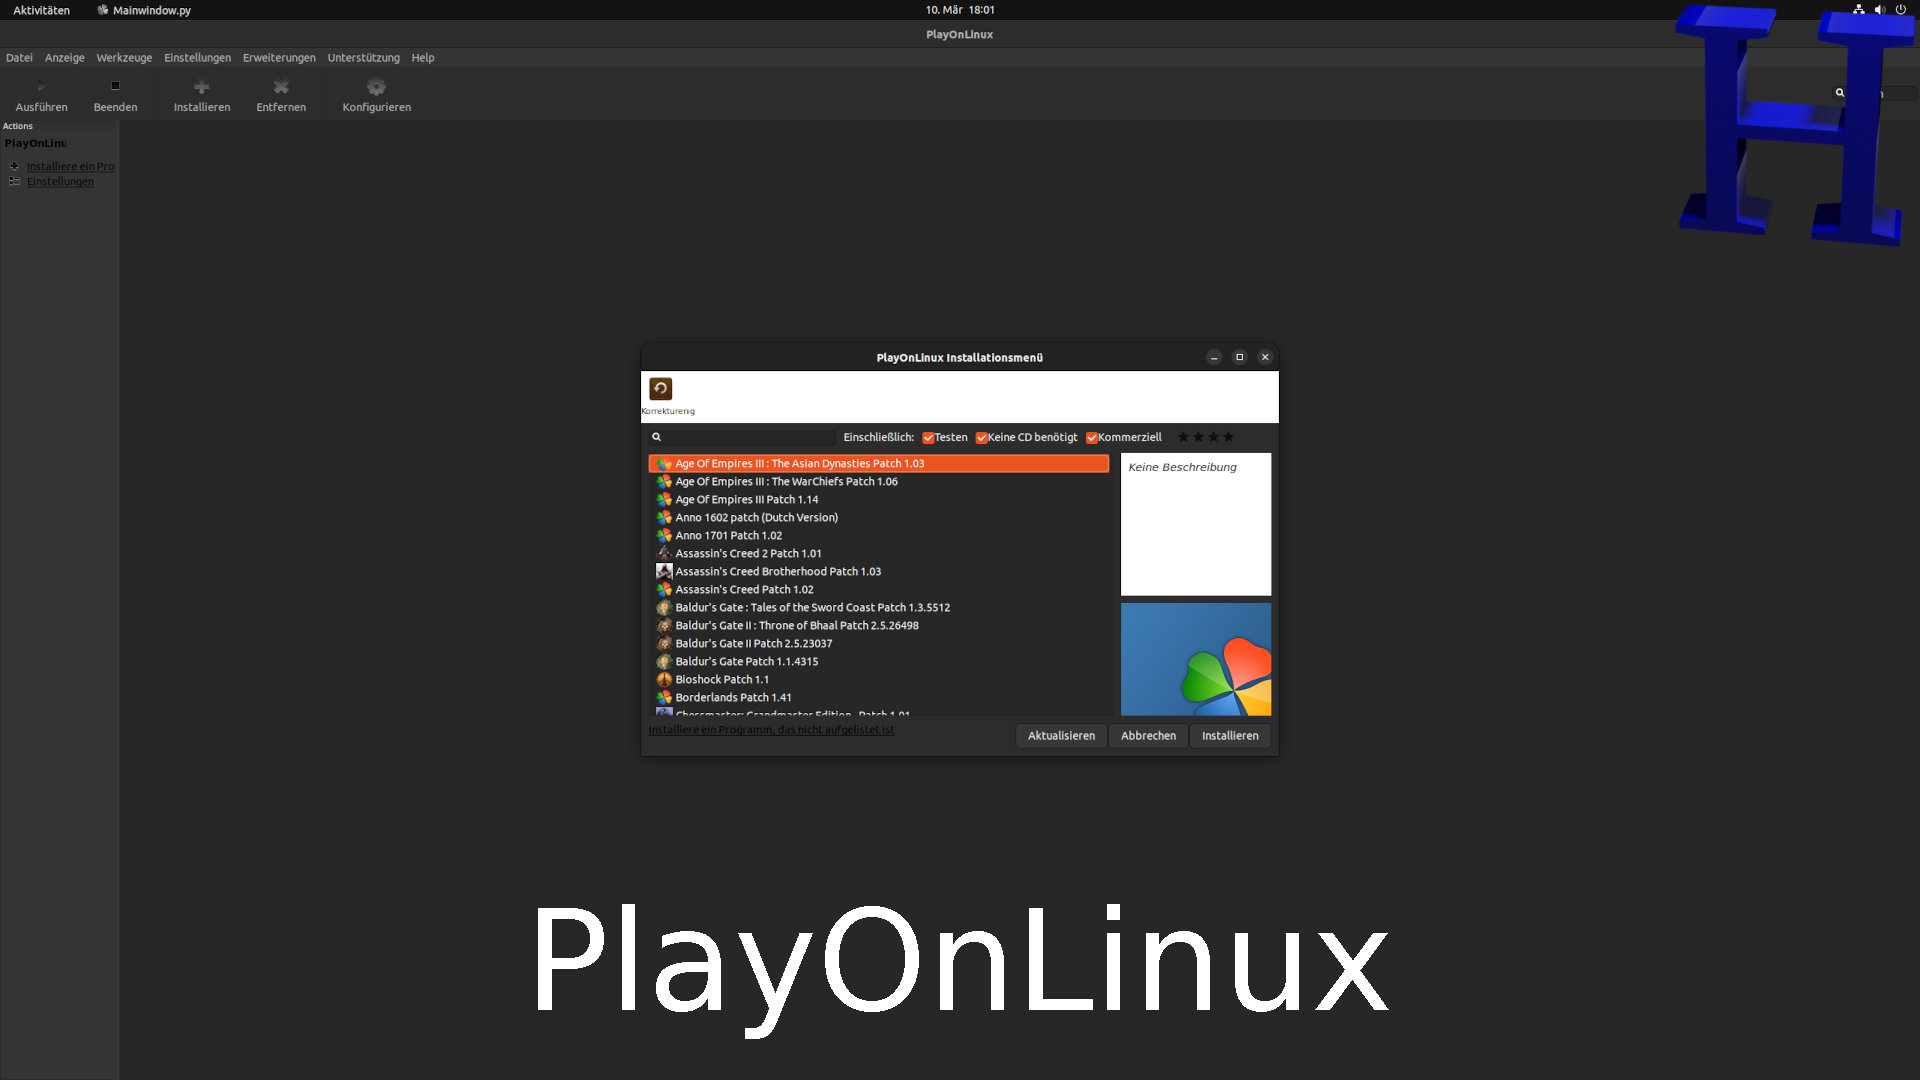Click icon of Age Of Empires III Patch 1.14

664,499
